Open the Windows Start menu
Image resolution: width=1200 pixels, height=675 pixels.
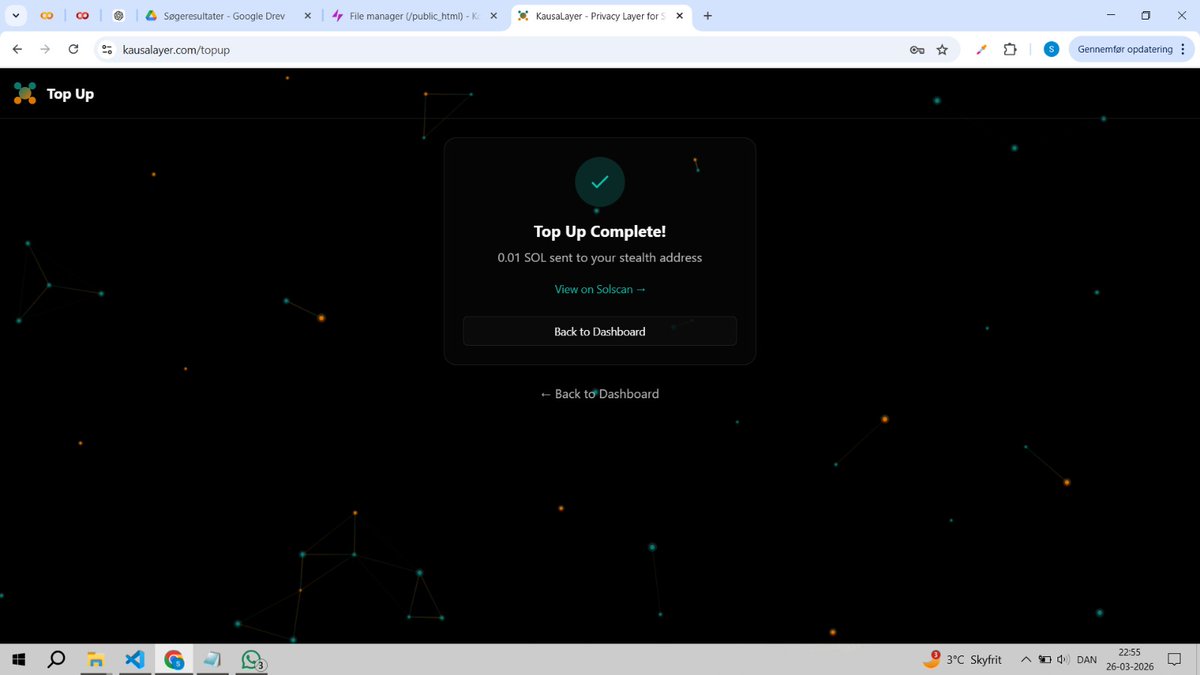18,660
